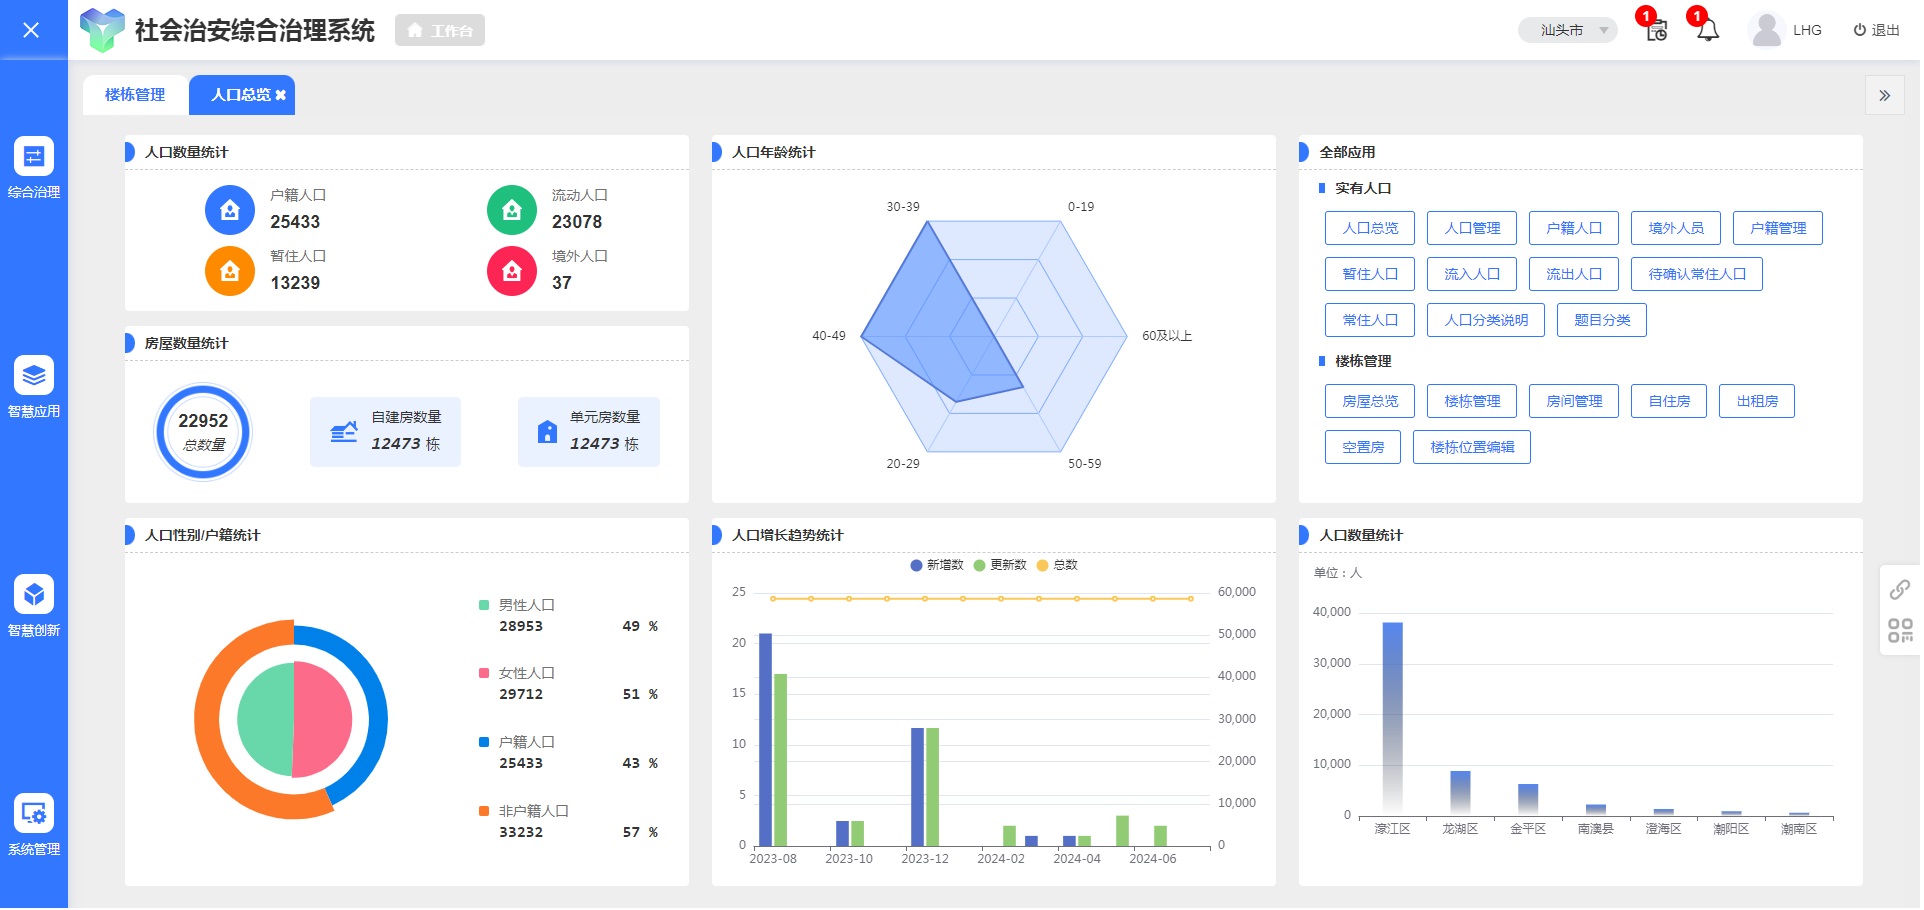
Task: Open 境外人员 application
Action: (1676, 228)
